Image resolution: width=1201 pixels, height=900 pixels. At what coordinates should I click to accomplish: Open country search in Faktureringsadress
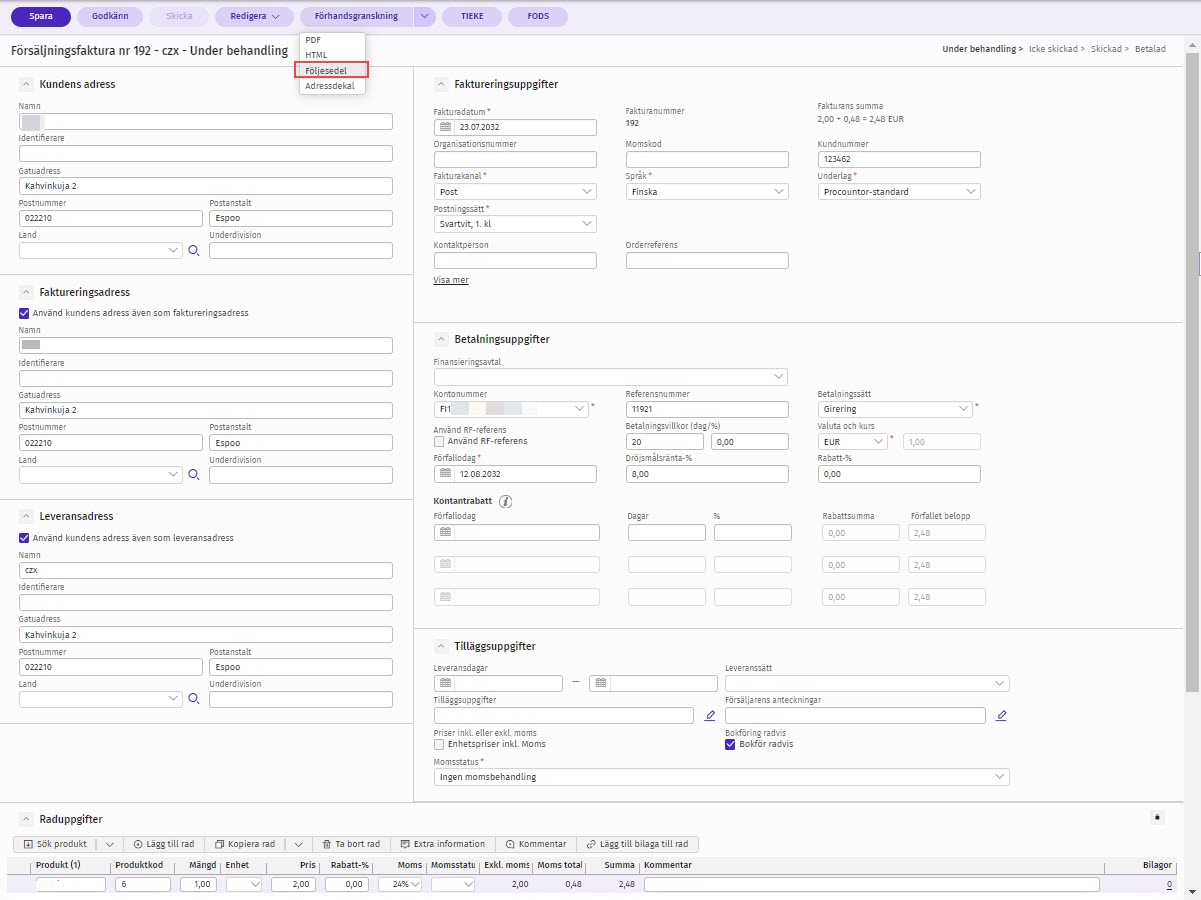pos(195,475)
